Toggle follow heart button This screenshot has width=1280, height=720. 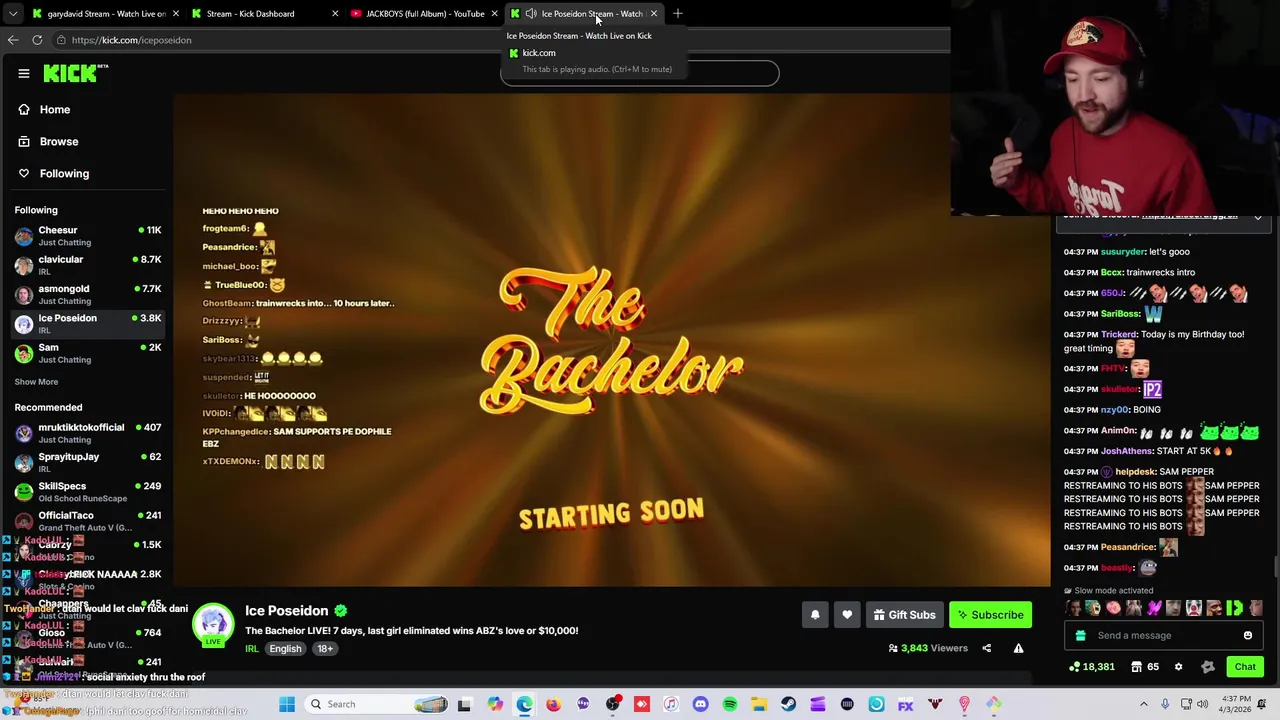pyautogui.click(x=847, y=615)
